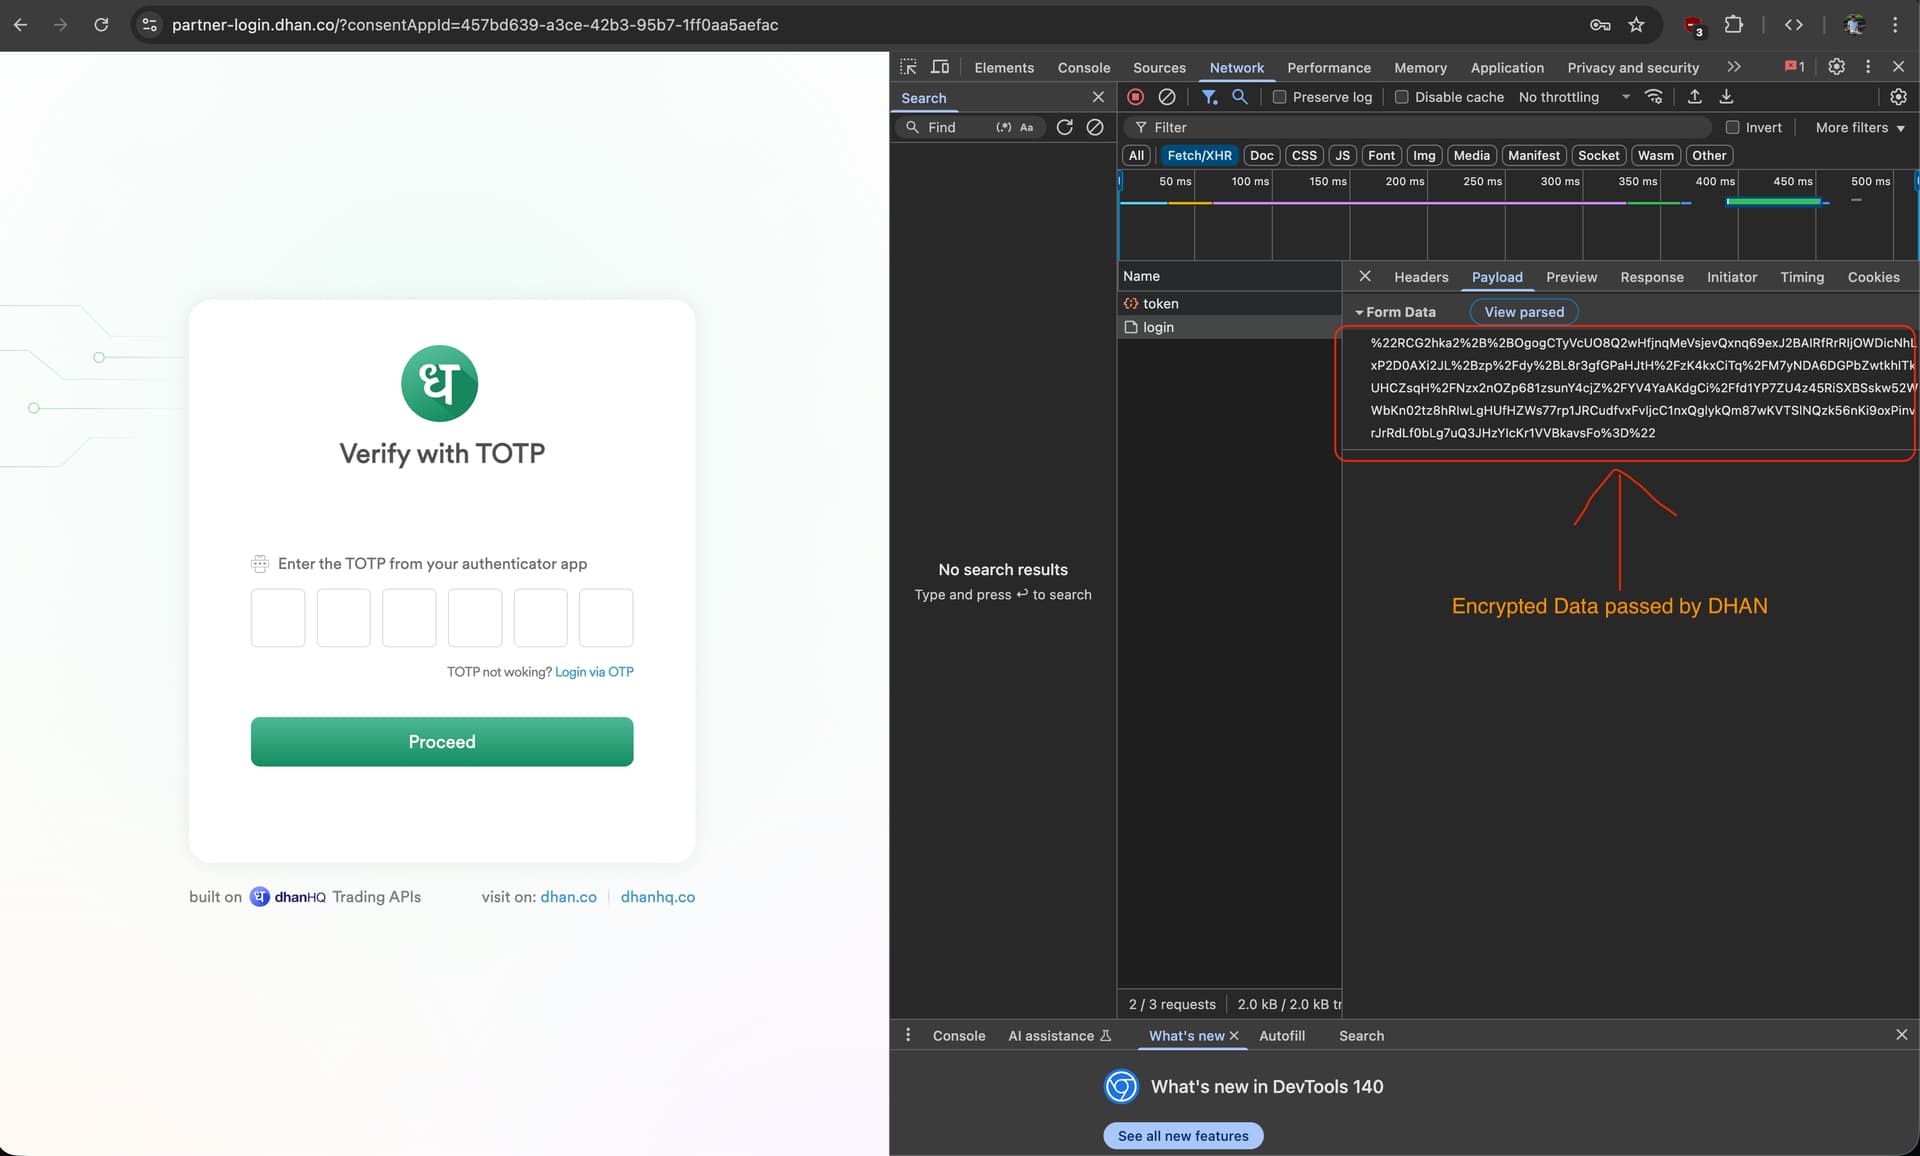Click the network filter funnel icon
The image size is (1920, 1156).
[x=1209, y=97]
